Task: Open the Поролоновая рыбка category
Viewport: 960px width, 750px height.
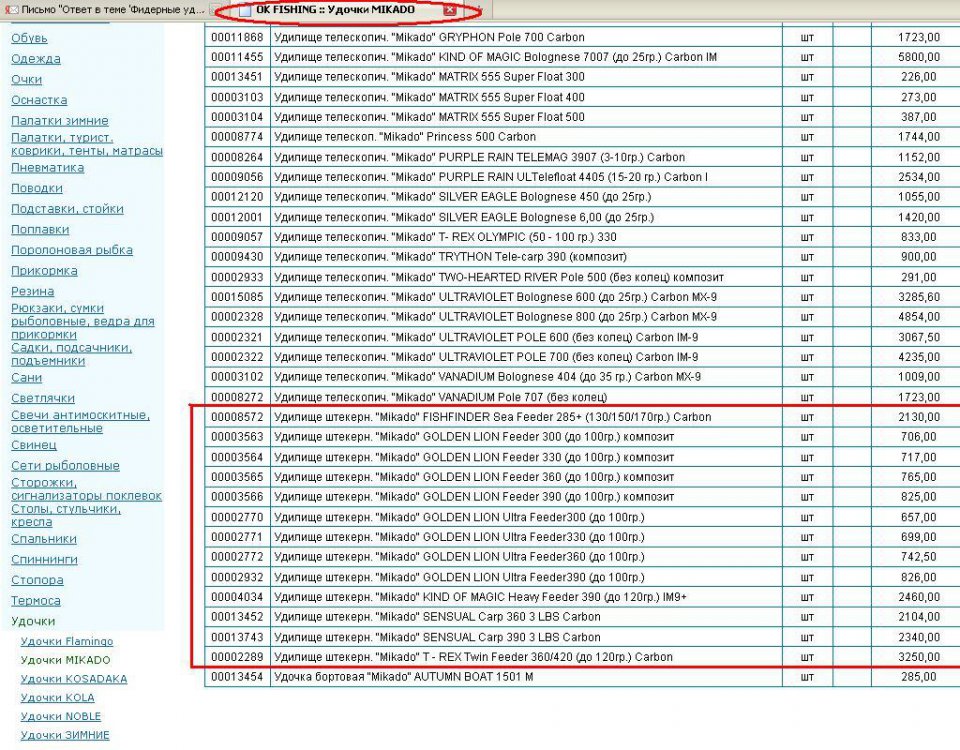Action: point(72,250)
